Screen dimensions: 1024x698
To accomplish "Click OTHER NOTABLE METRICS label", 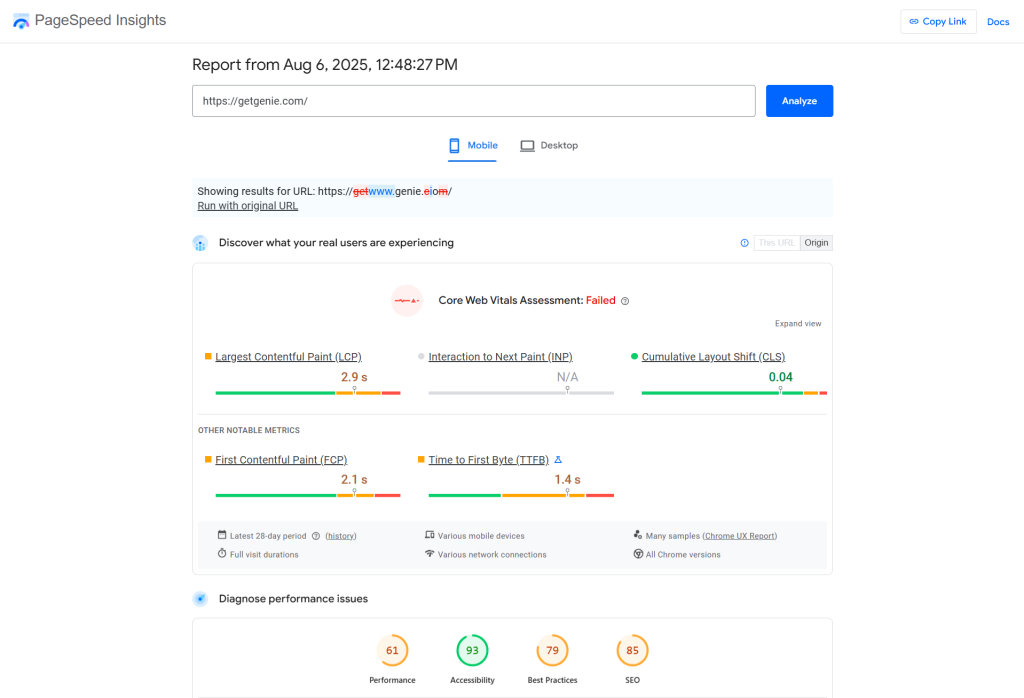I will coord(249,430).
